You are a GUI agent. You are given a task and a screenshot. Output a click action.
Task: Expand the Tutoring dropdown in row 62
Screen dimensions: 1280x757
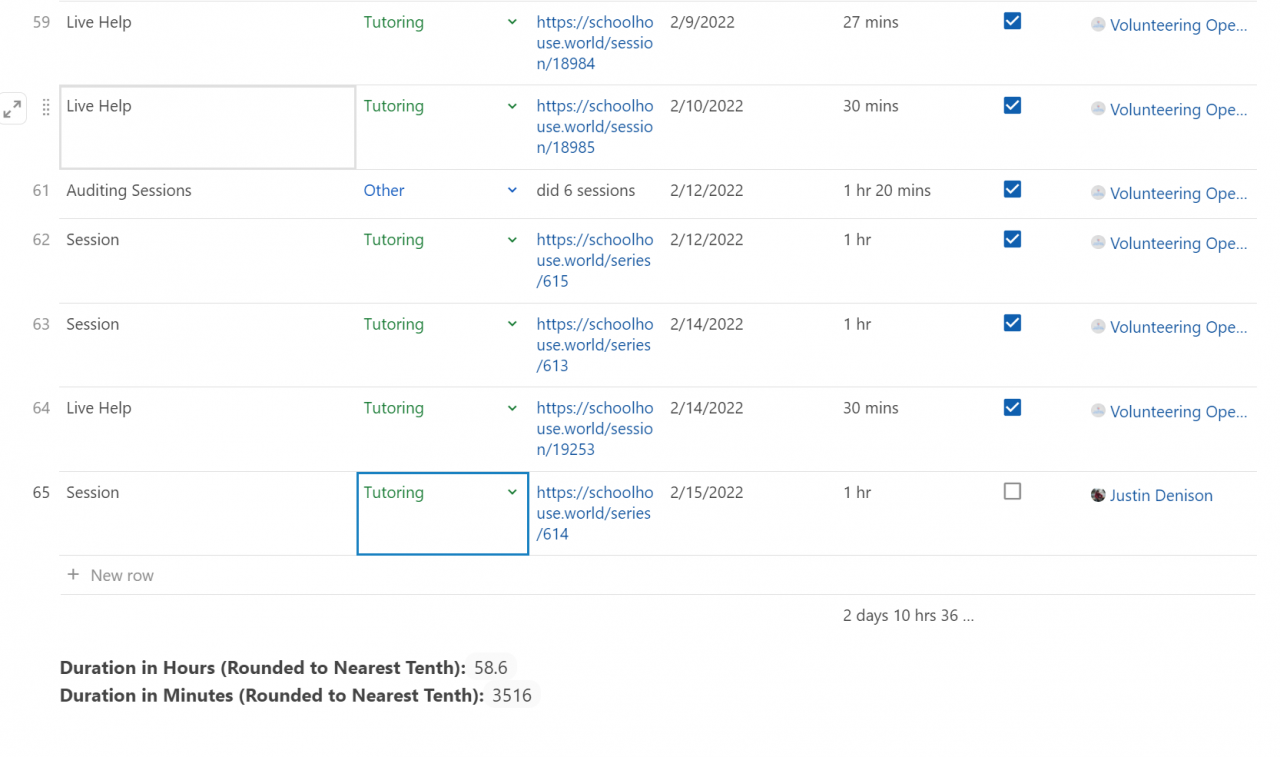tap(512, 240)
